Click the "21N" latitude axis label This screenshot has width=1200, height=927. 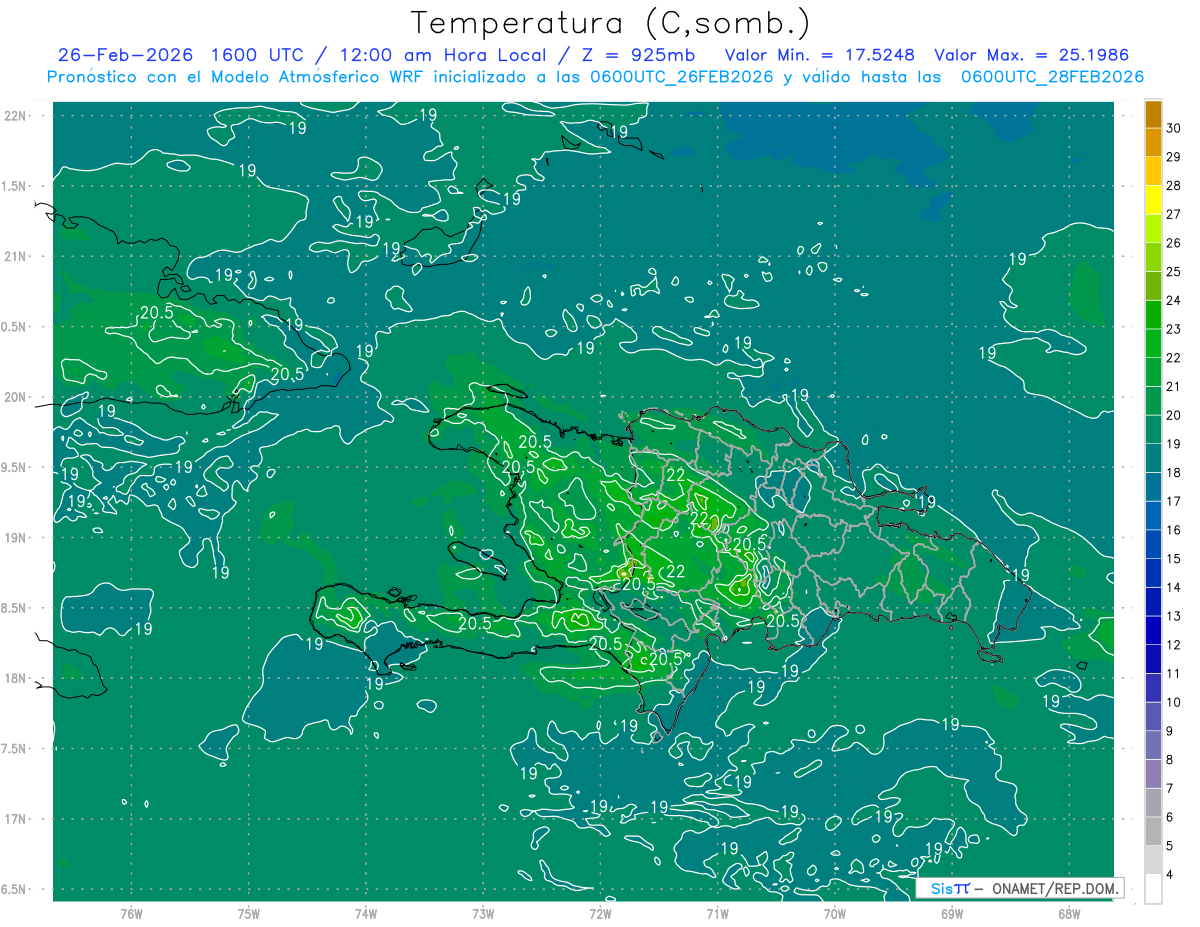pyautogui.click(x=16, y=256)
